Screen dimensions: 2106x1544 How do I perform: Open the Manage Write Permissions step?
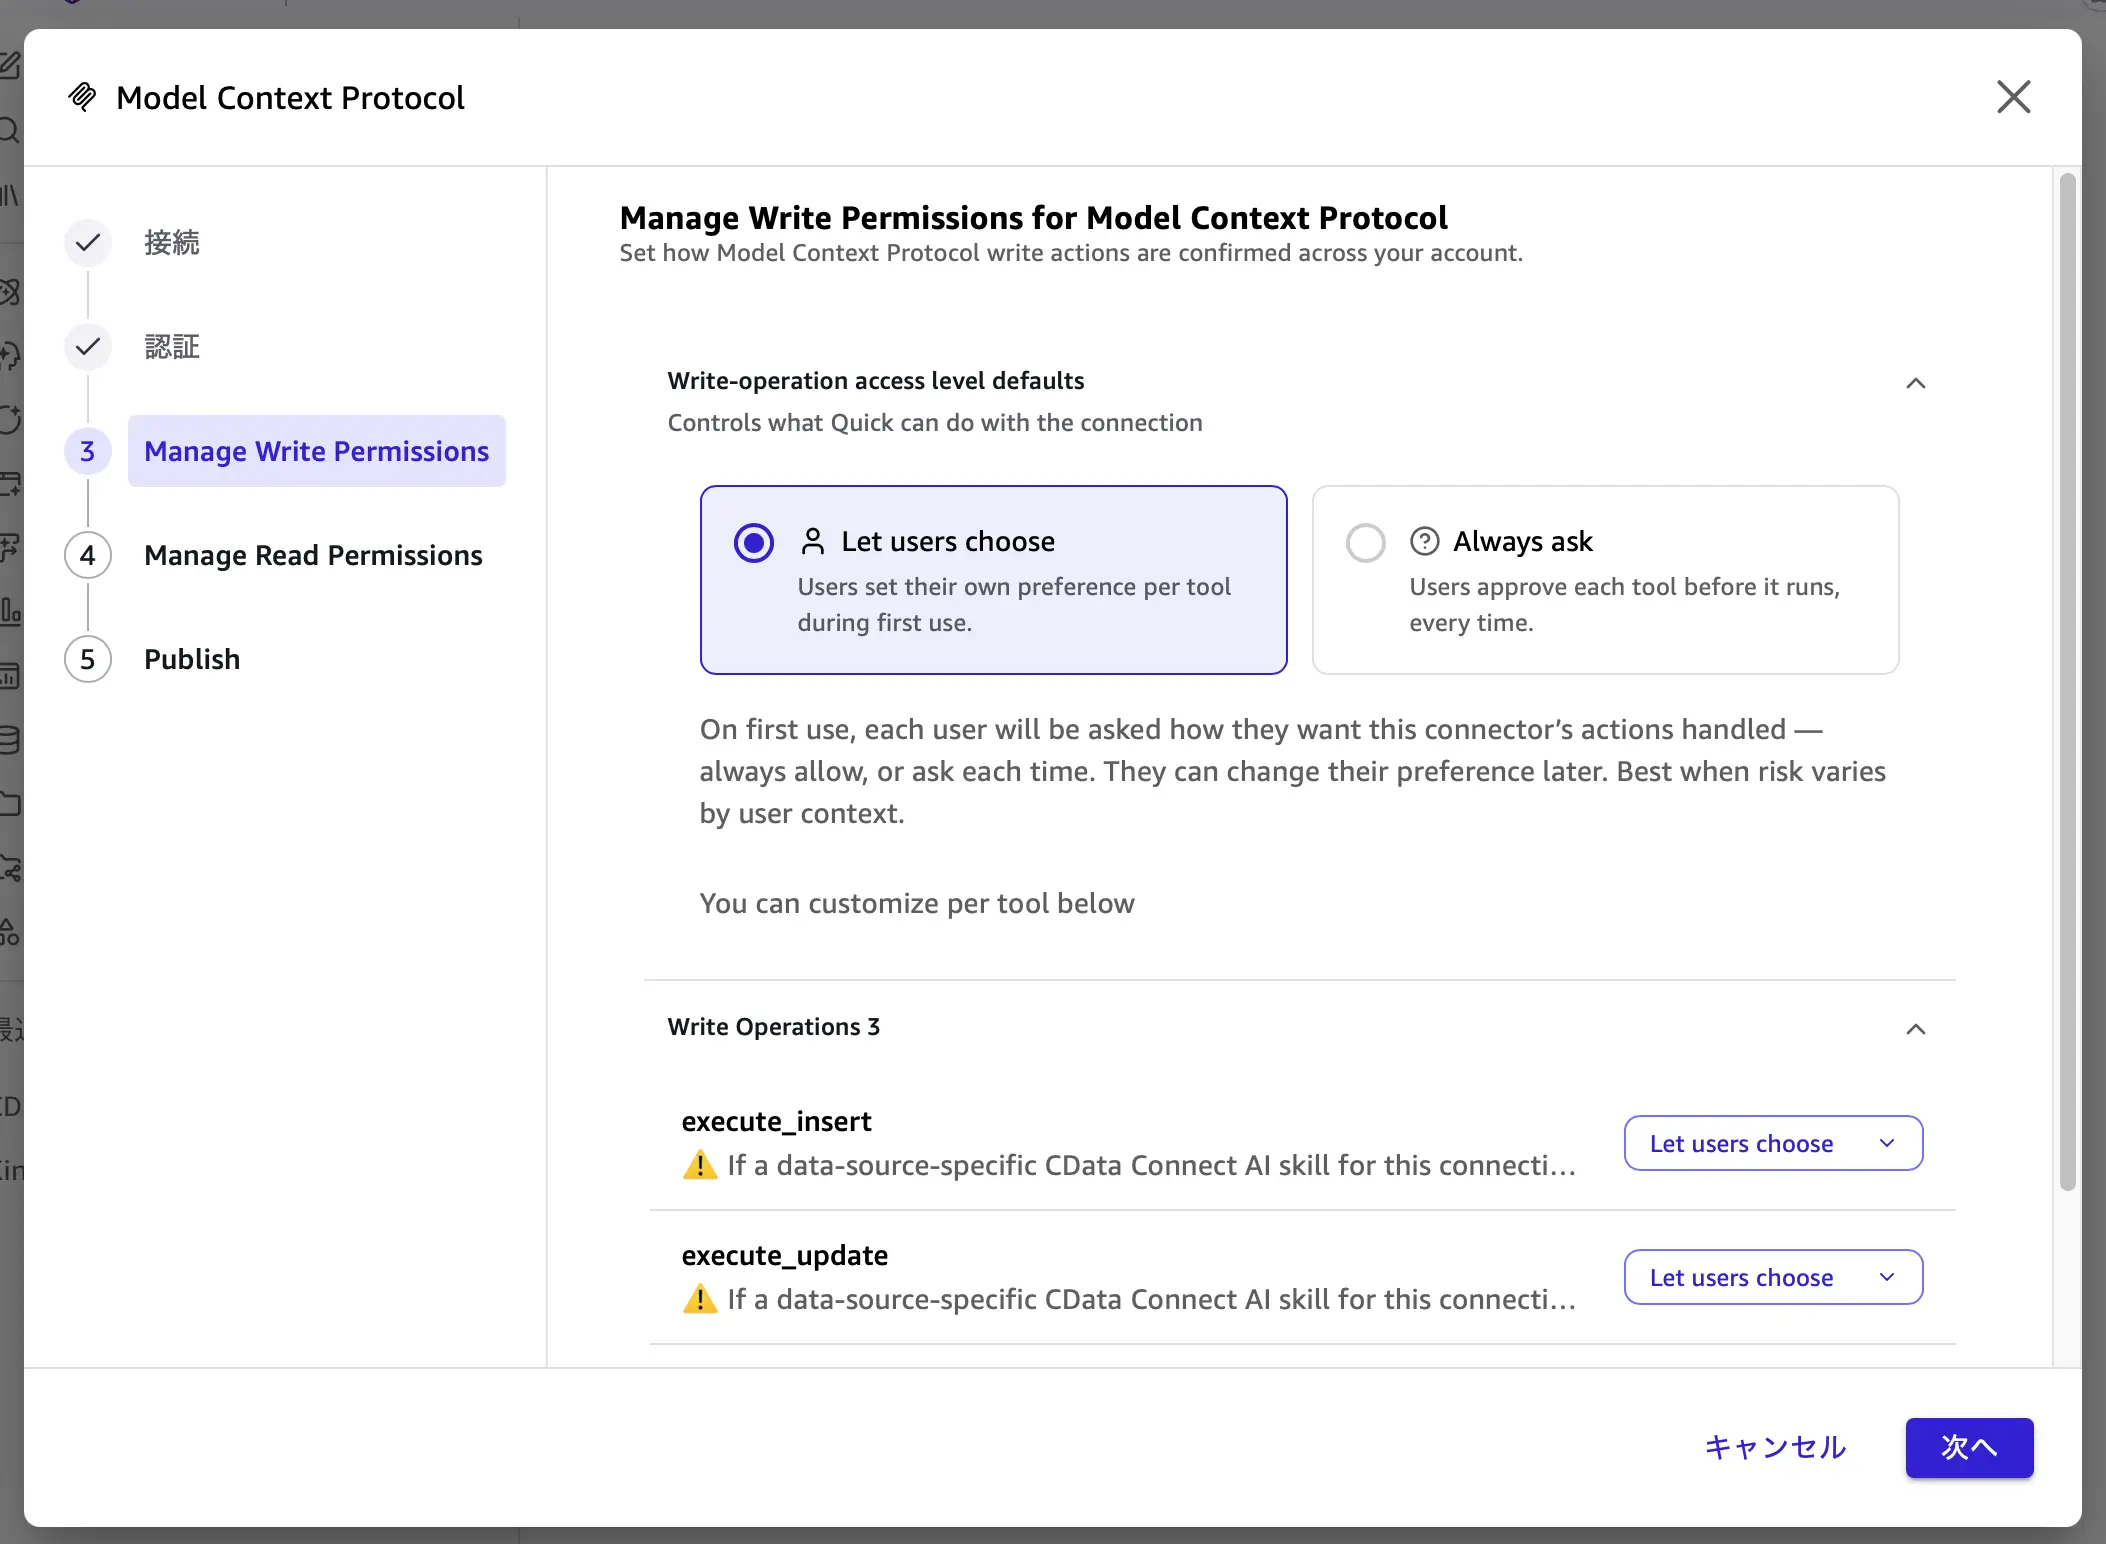pos(316,451)
